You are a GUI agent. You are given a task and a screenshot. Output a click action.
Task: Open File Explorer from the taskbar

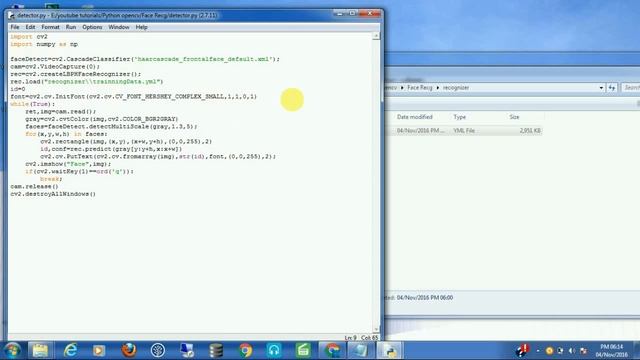(40, 350)
